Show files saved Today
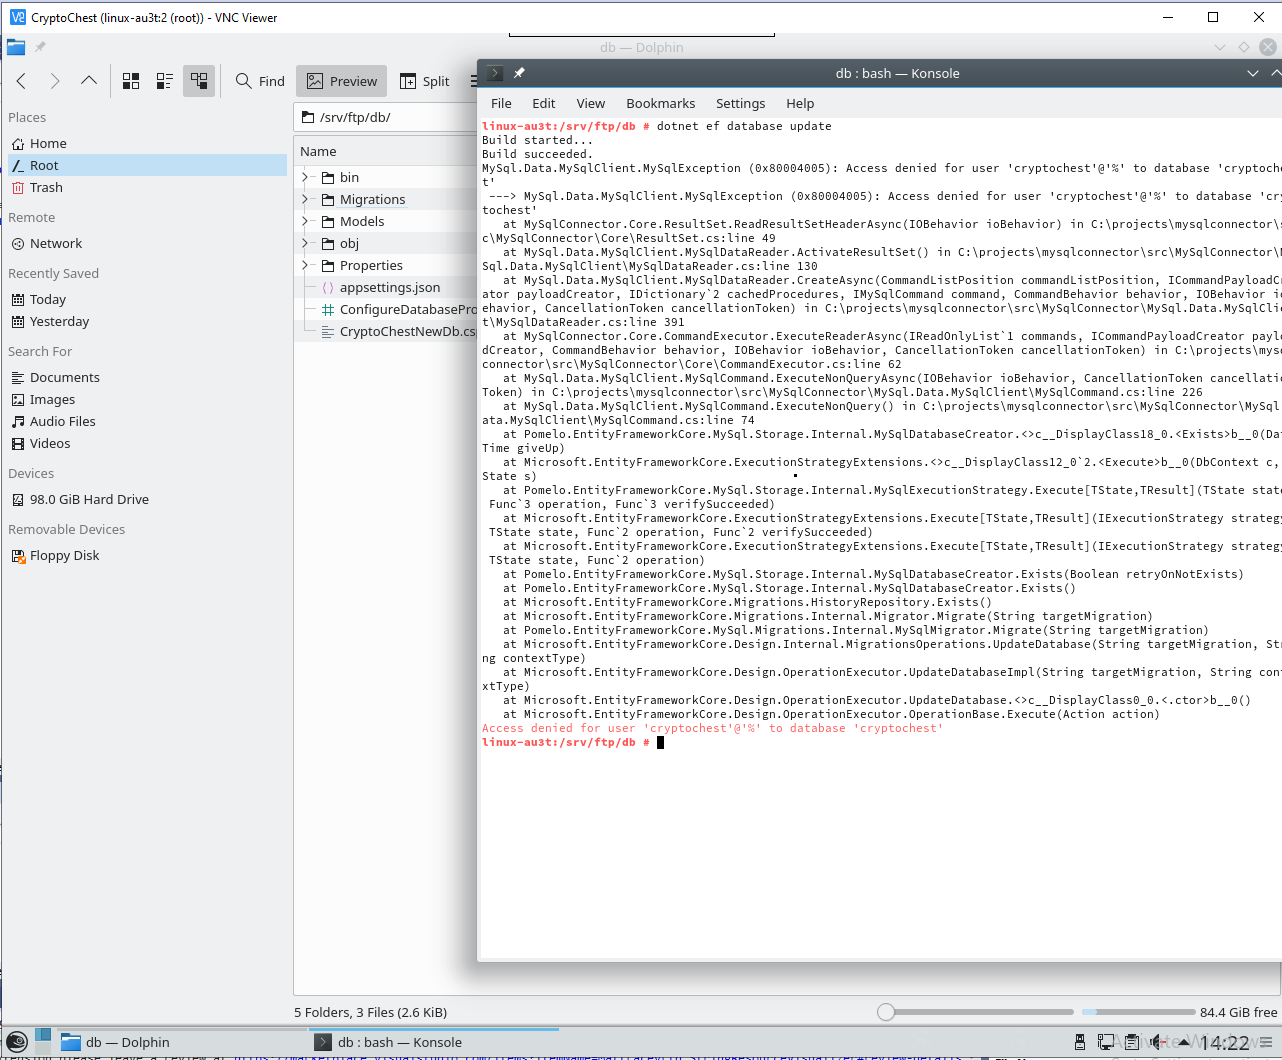 point(147,299)
